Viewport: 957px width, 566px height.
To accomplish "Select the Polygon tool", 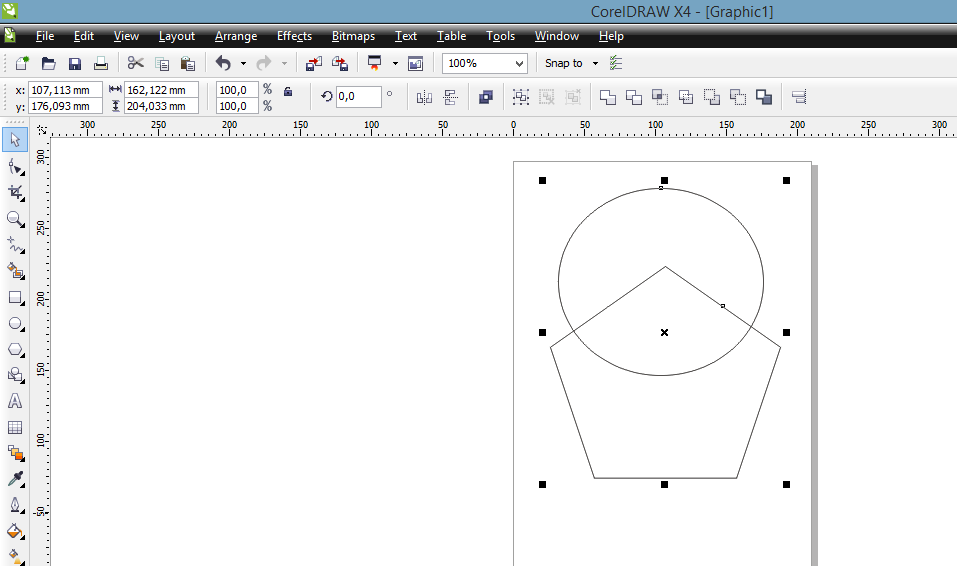I will [x=15, y=350].
